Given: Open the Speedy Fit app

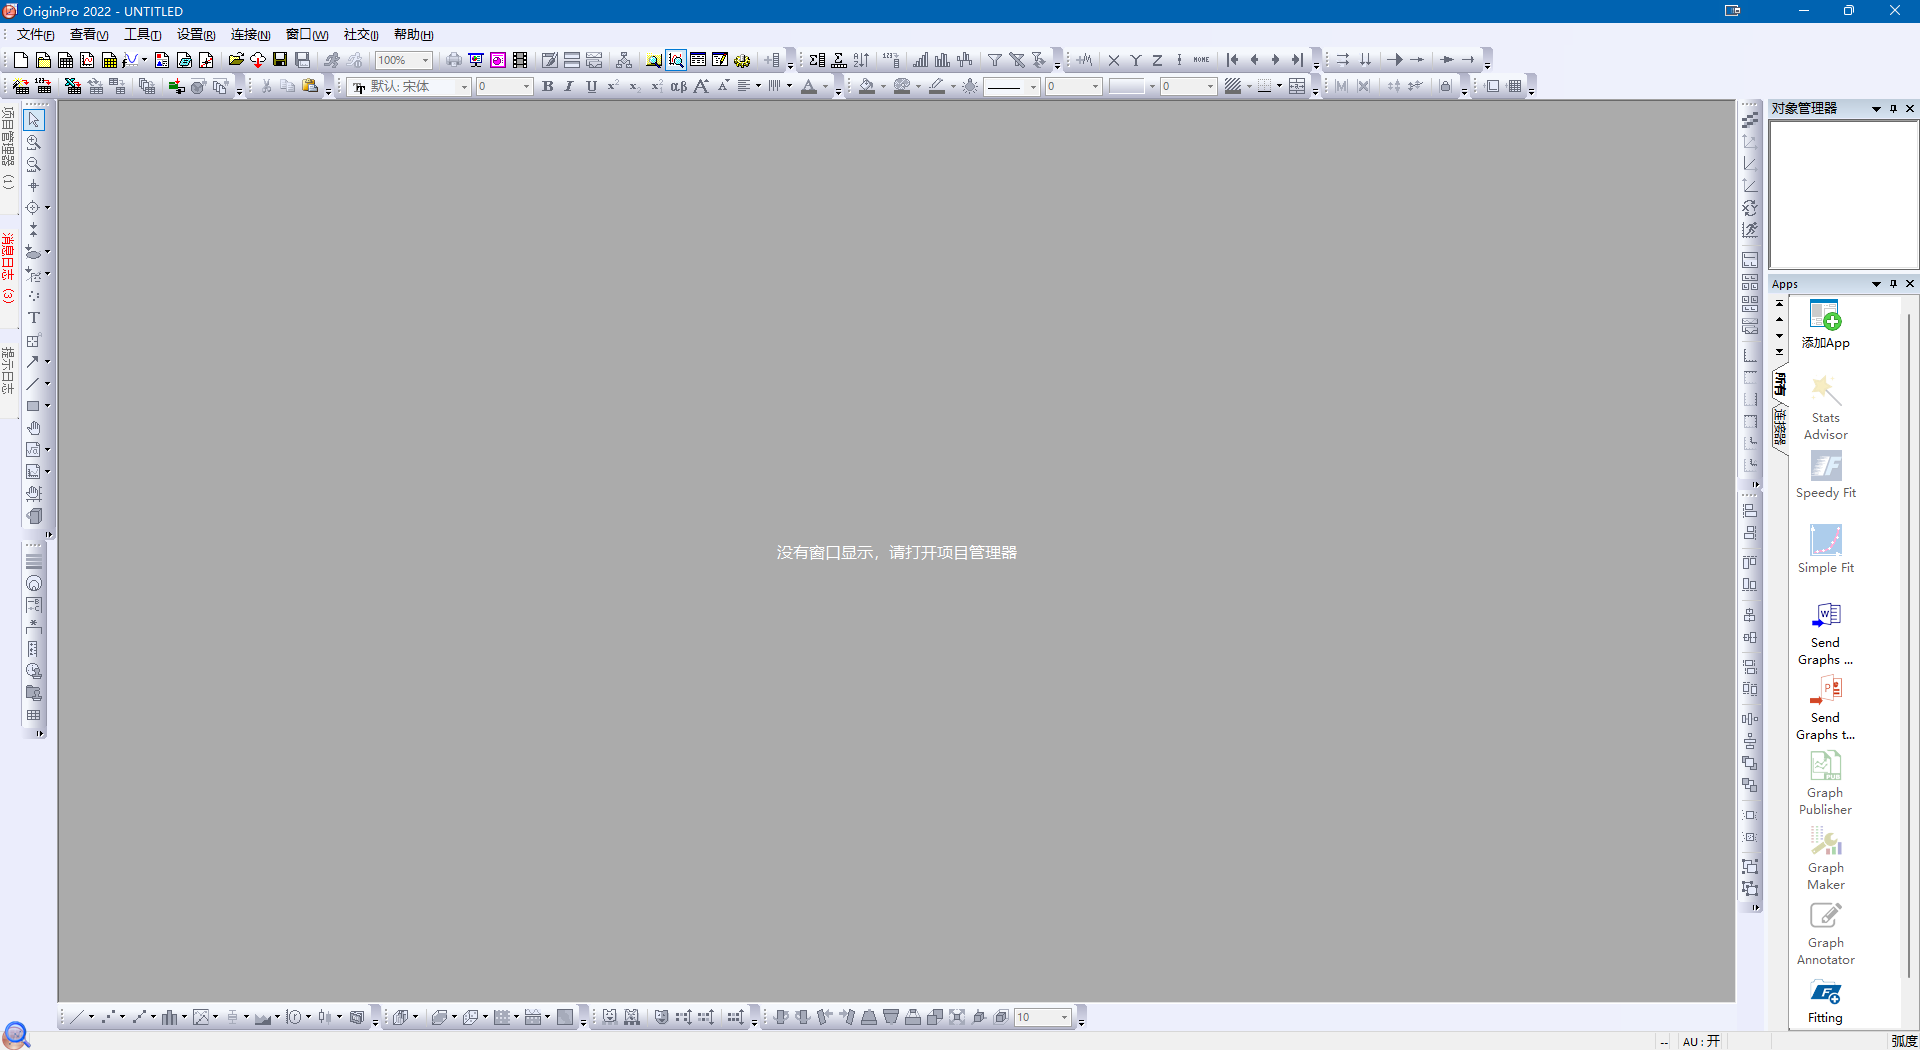Looking at the screenshot, I should [1826, 473].
